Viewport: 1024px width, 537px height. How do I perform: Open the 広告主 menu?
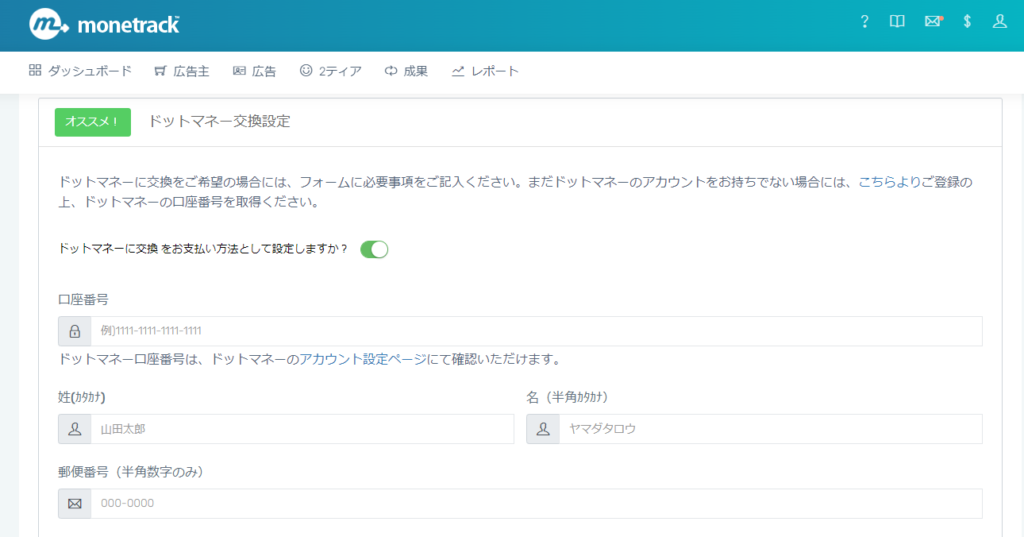[x=182, y=71]
